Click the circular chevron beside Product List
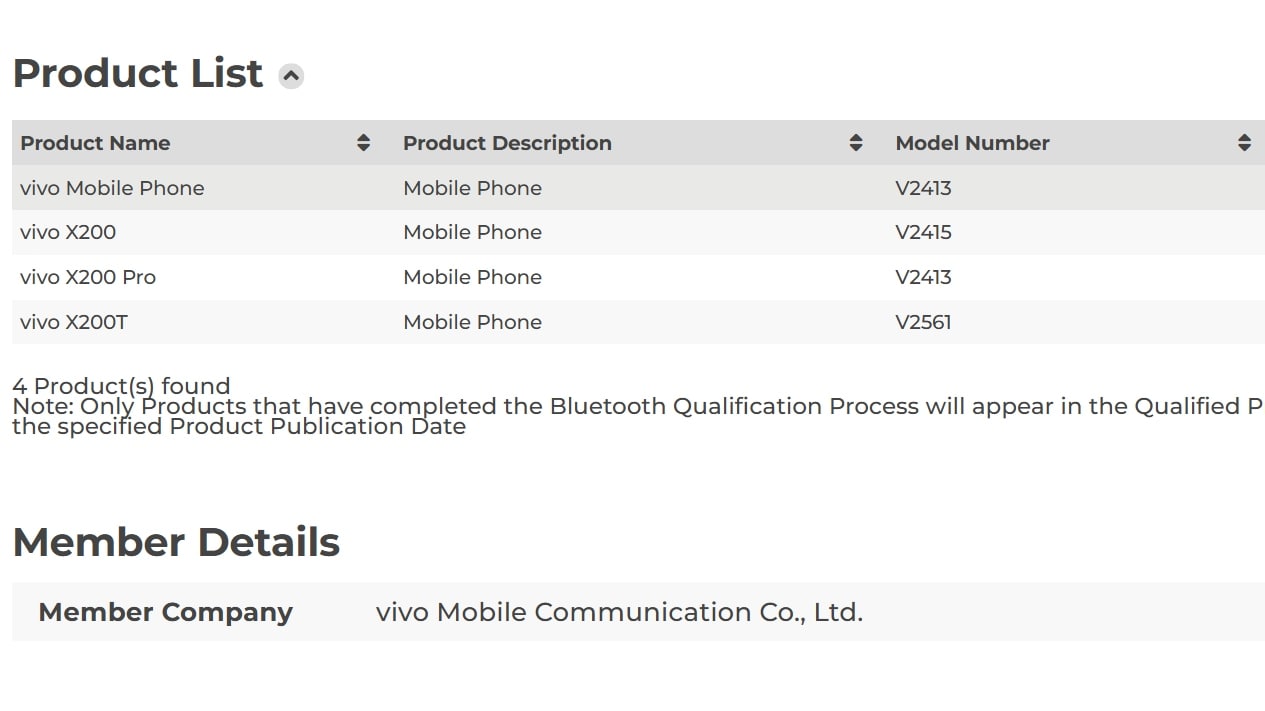This screenshot has width=1265, height=711. coord(290,76)
